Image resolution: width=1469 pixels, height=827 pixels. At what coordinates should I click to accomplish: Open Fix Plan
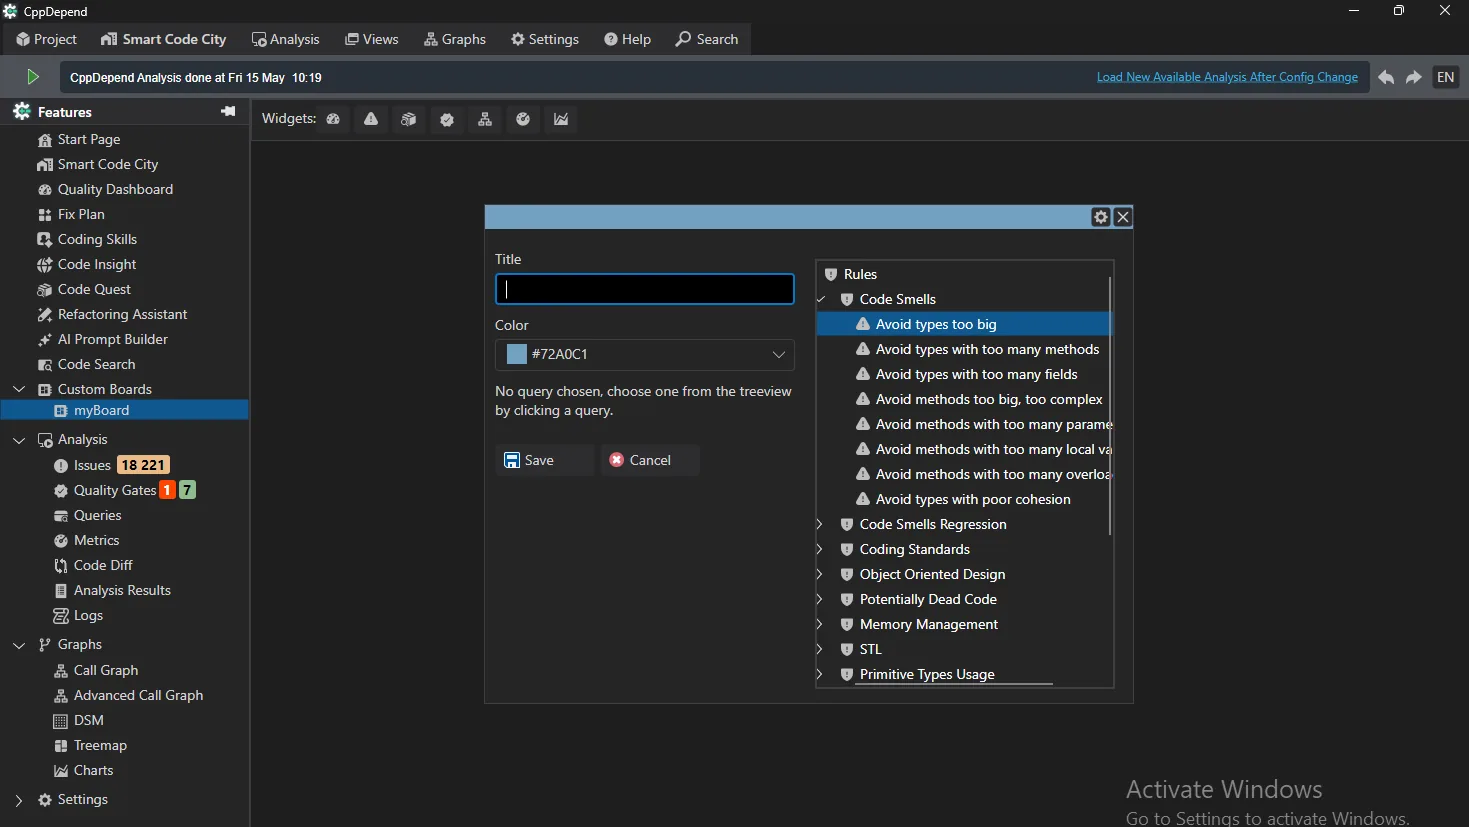point(81,214)
